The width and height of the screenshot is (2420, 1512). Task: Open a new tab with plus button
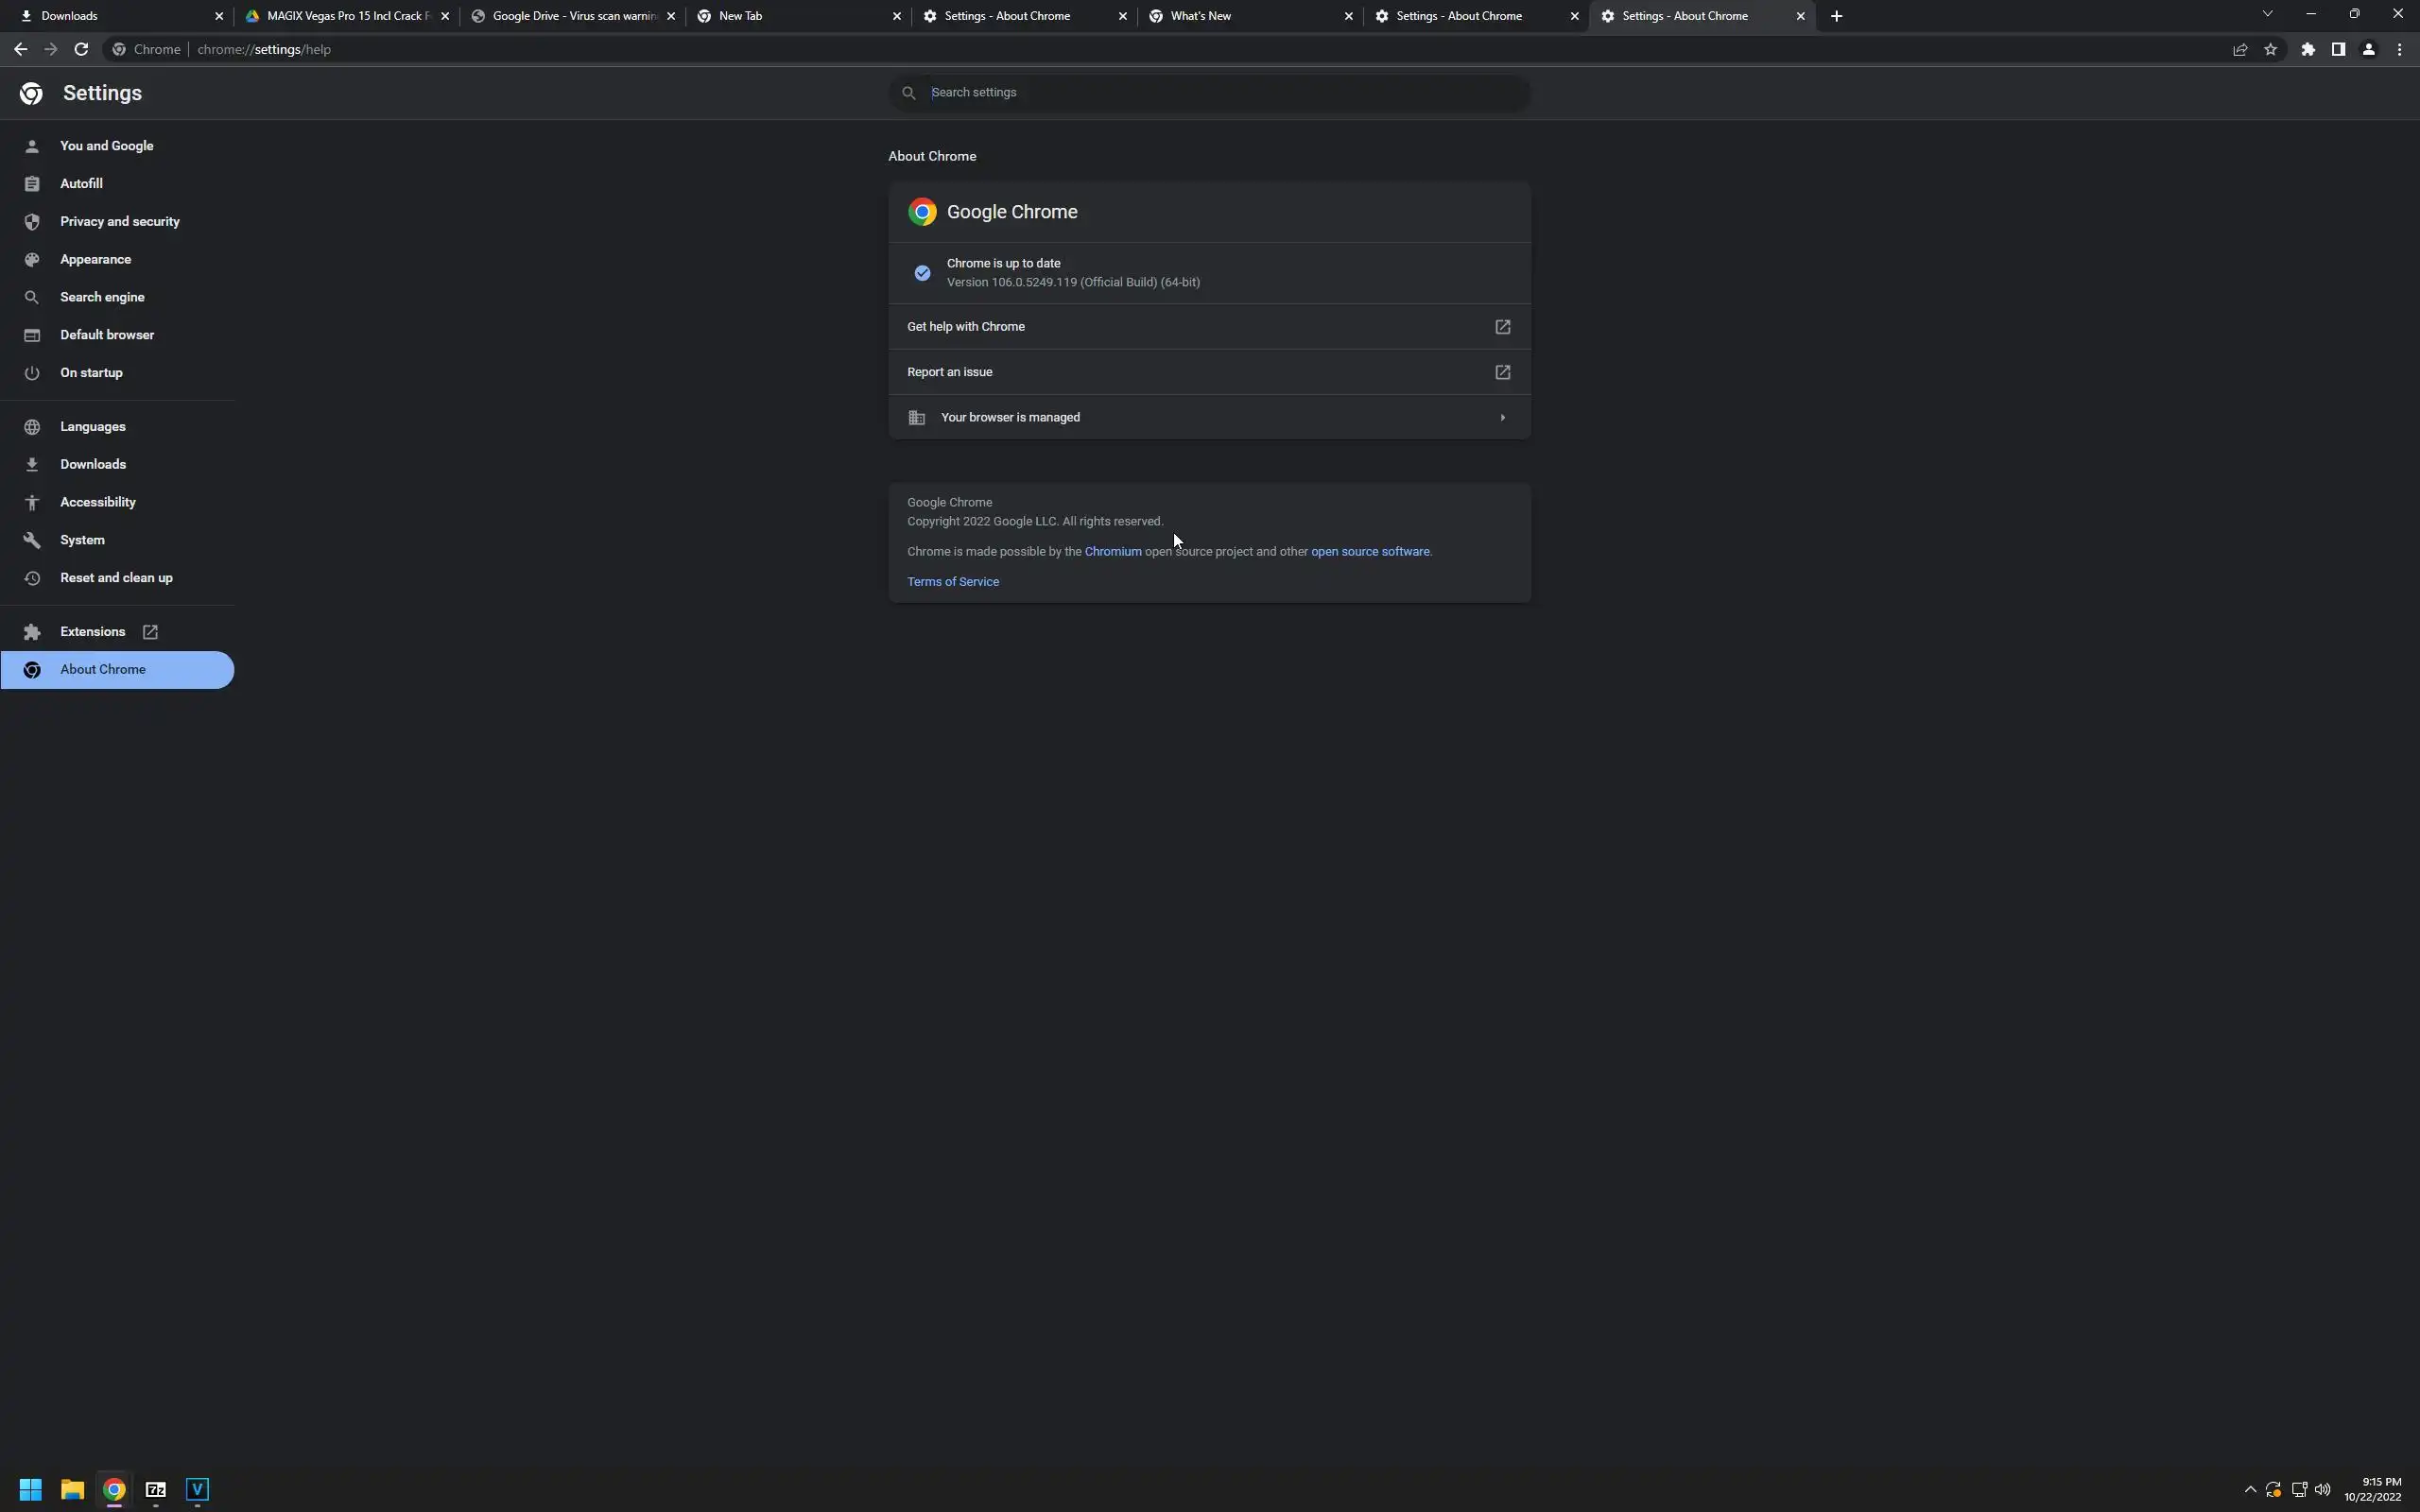pos(1836,16)
